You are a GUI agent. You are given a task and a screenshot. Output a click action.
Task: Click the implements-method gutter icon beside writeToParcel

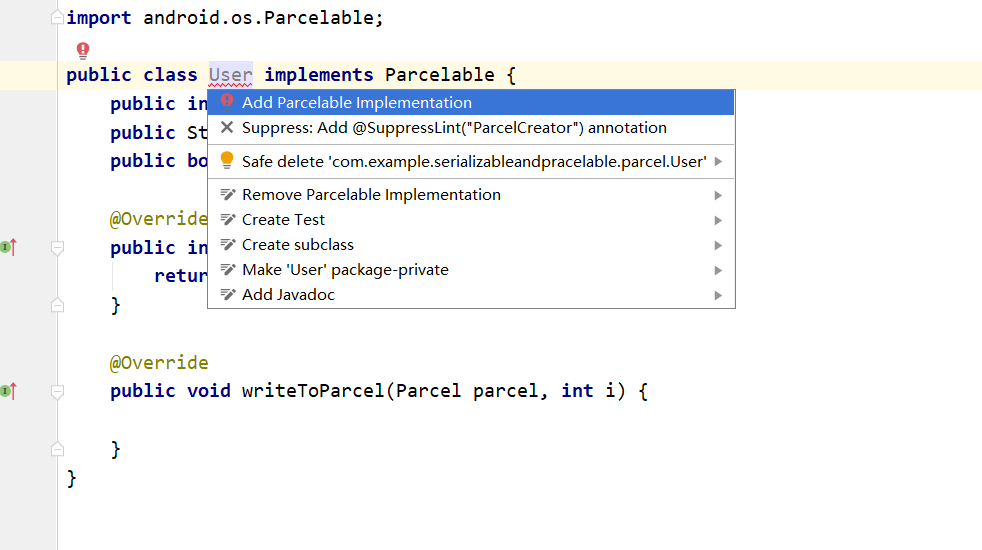click(9, 391)
